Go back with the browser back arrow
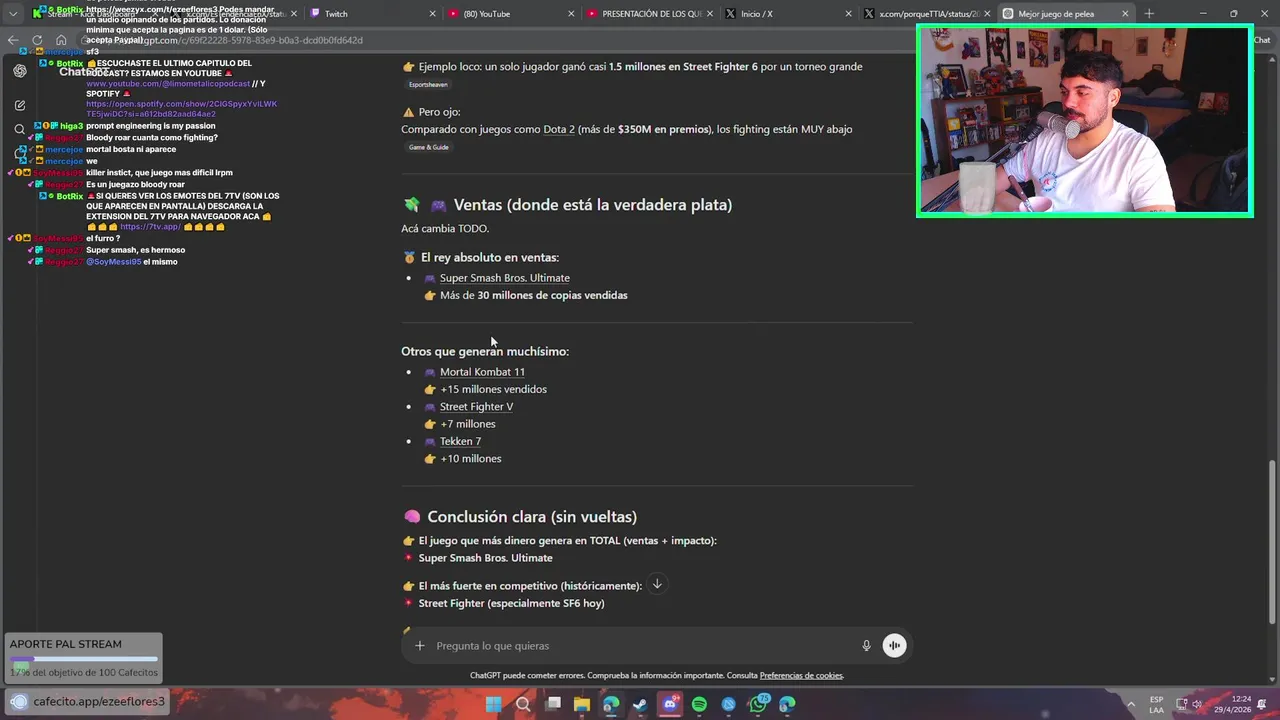This screenshot has height=720, width=1280. 13,40
